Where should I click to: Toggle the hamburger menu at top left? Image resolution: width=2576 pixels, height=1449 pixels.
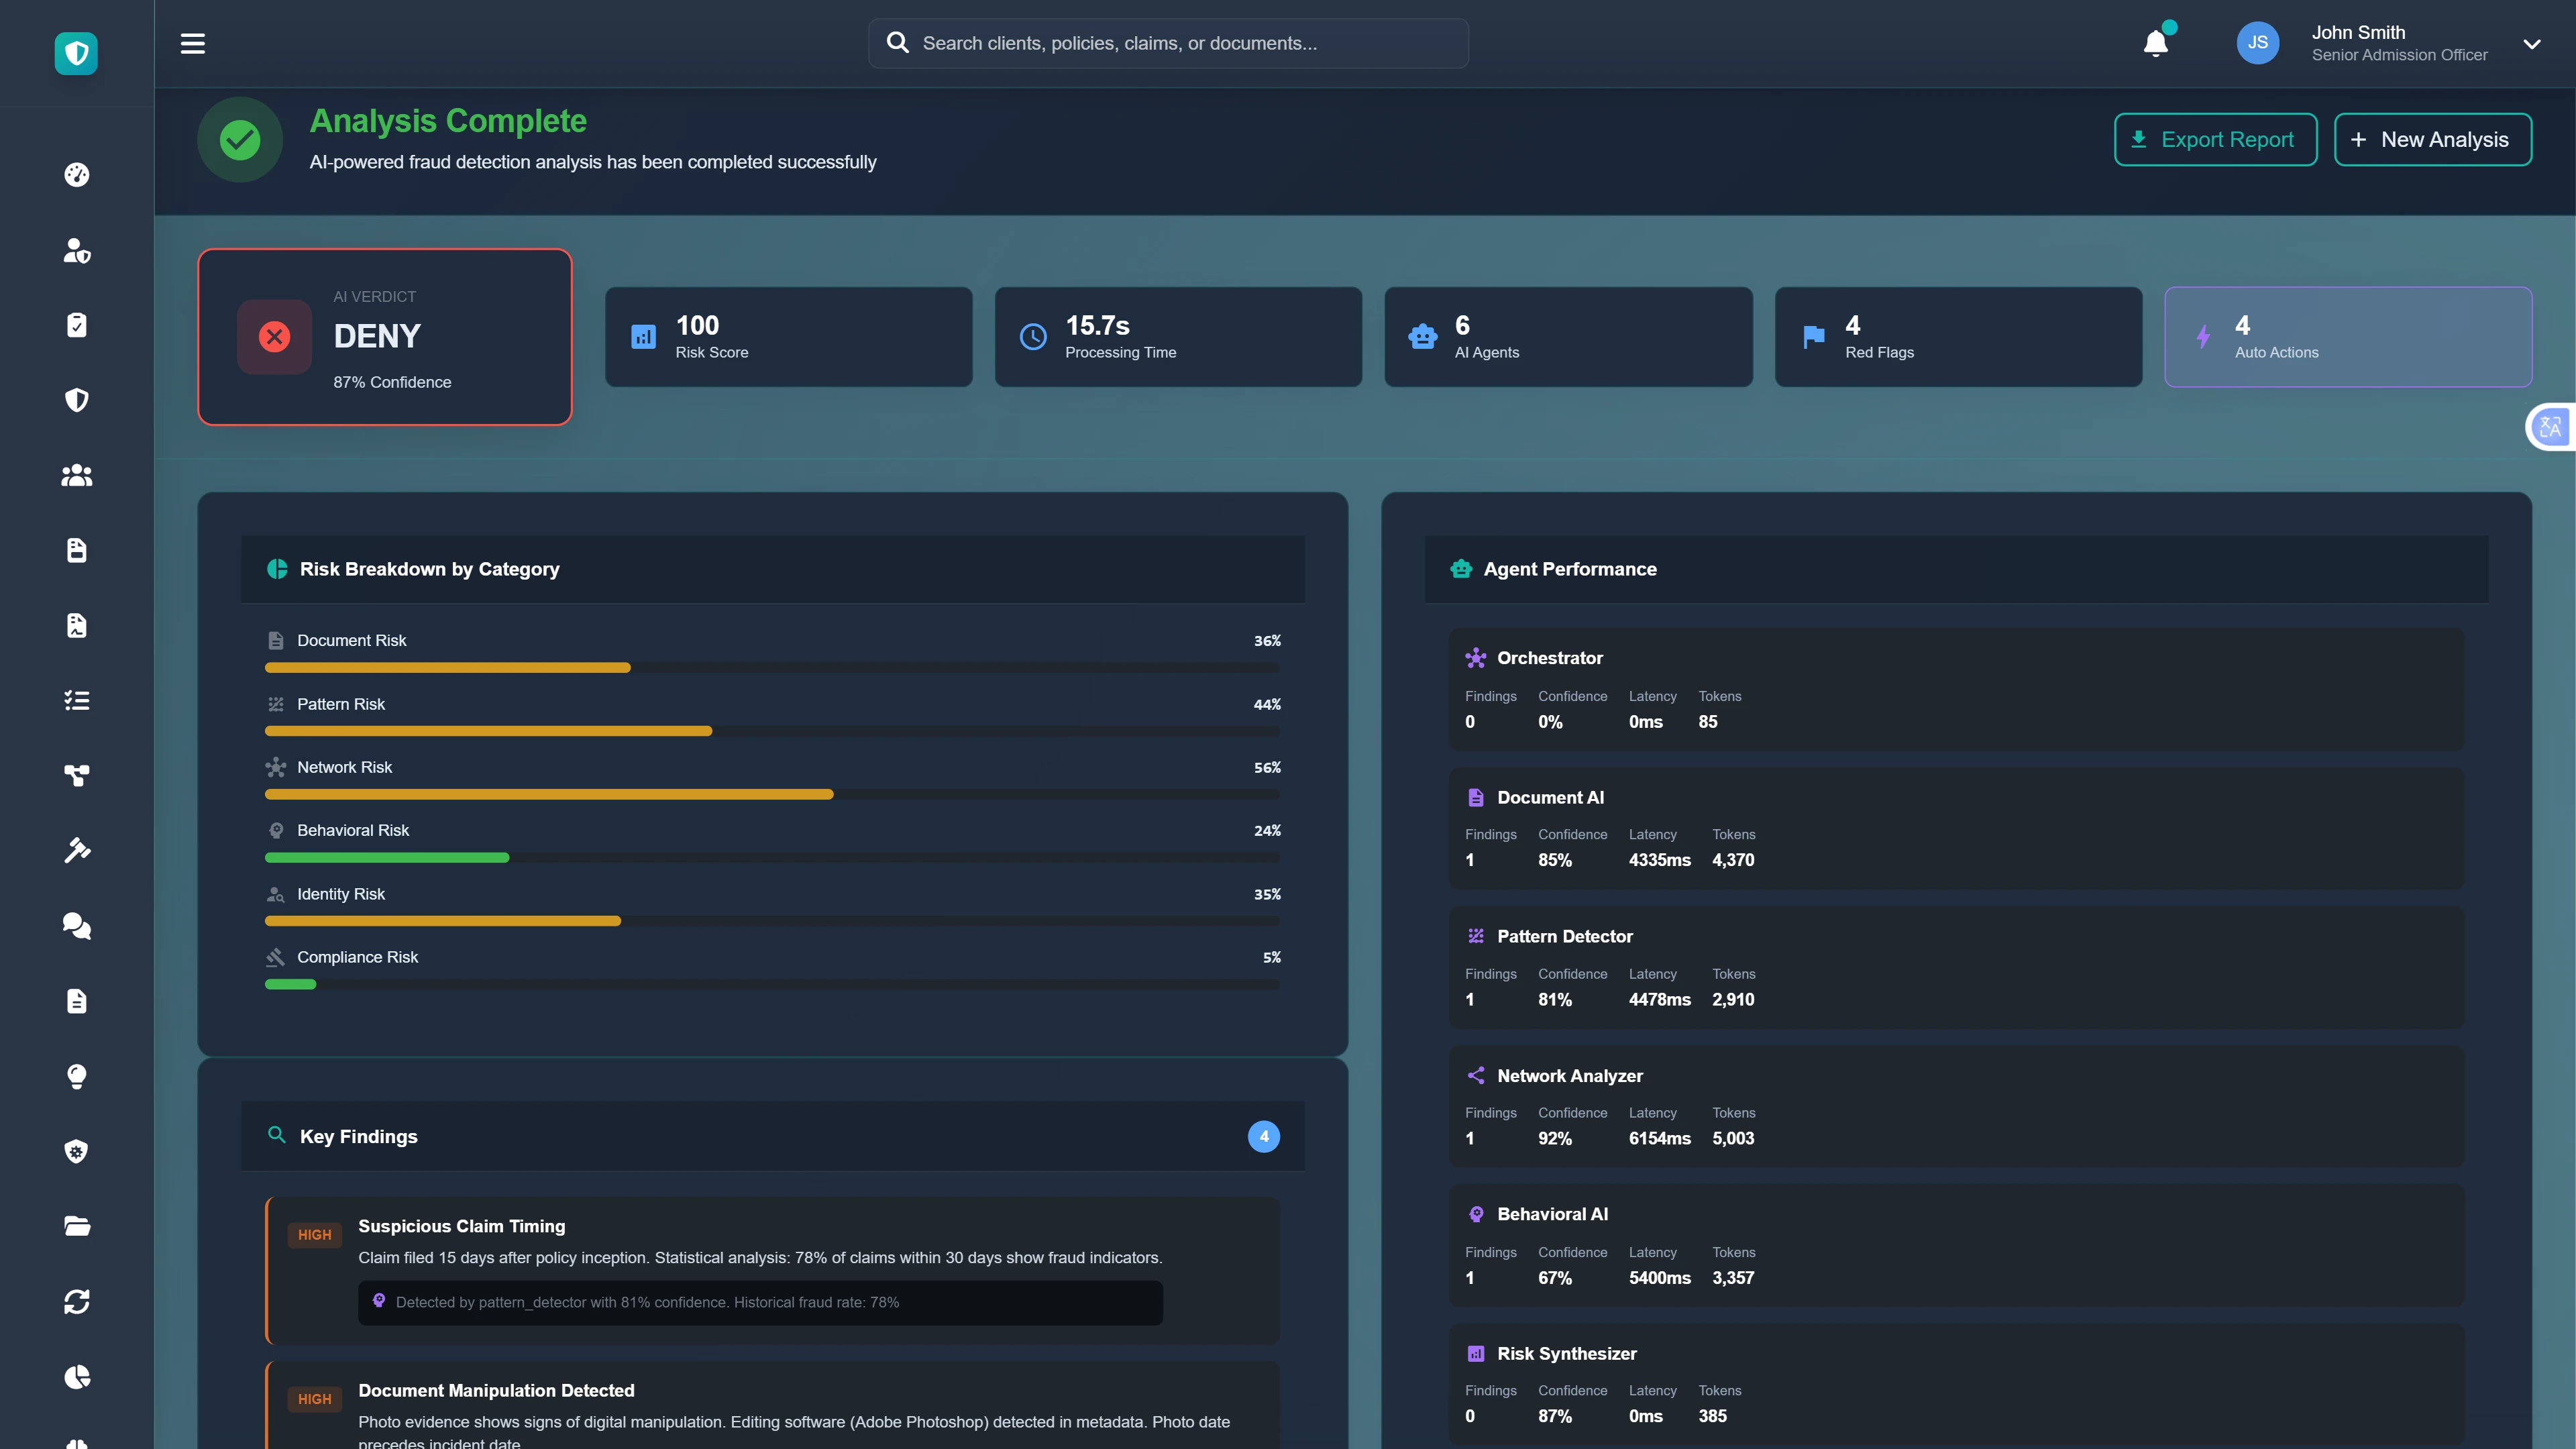pyautogui.click(x=193, y=43)
